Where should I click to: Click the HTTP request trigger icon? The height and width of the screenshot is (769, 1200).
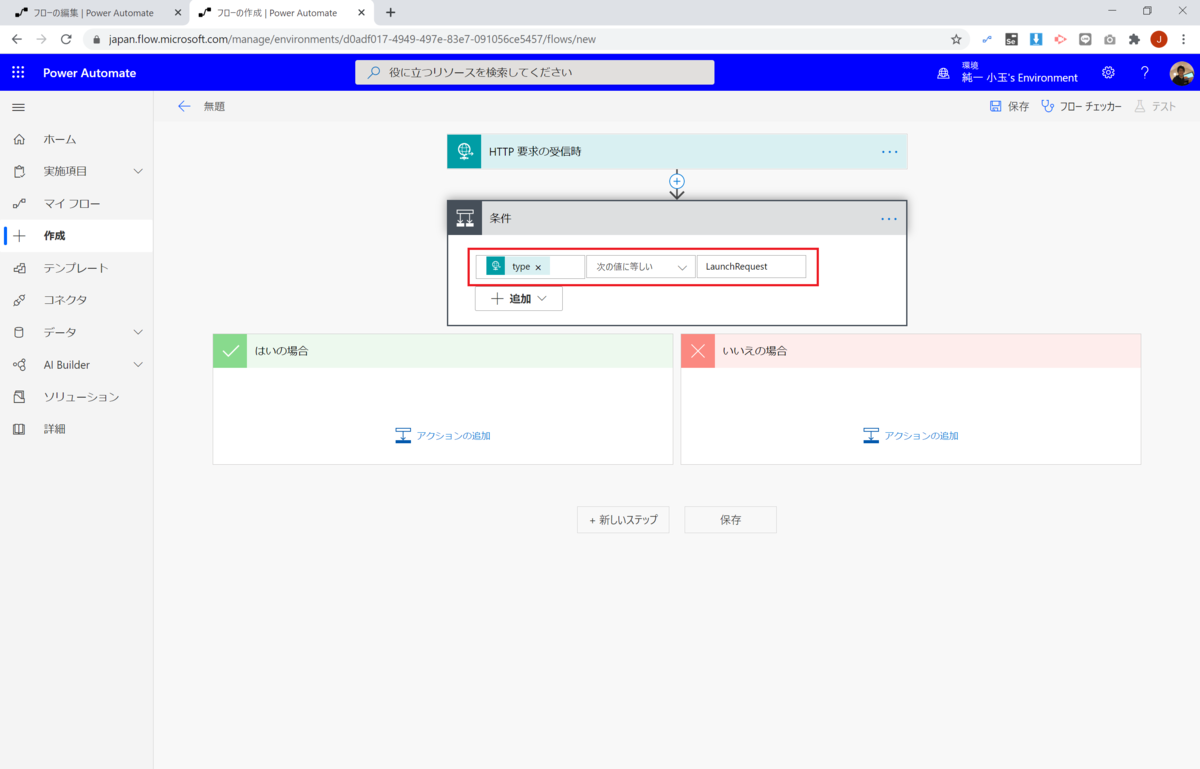pos(464,152)
